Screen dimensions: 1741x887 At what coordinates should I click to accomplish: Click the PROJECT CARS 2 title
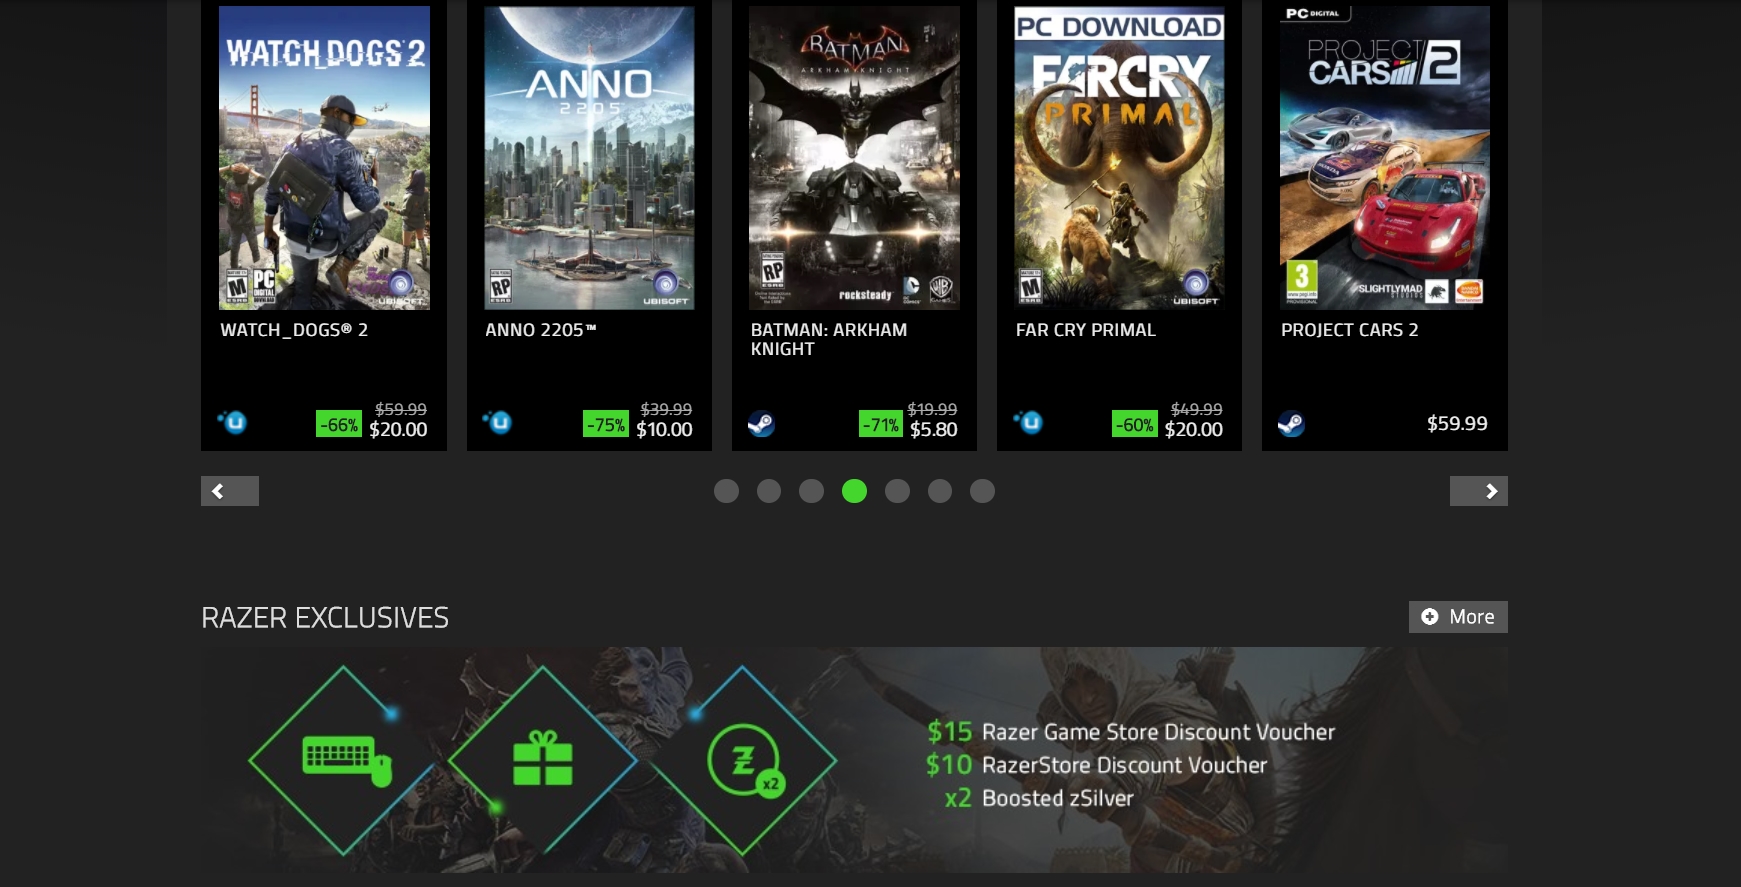click(x=1350, y=330)
